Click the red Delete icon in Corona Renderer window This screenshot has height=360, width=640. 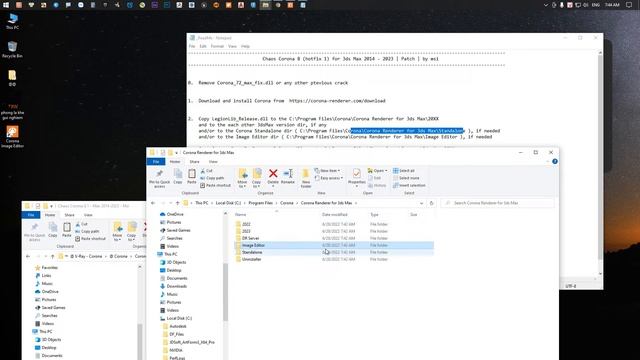click(x=273, y=176)
